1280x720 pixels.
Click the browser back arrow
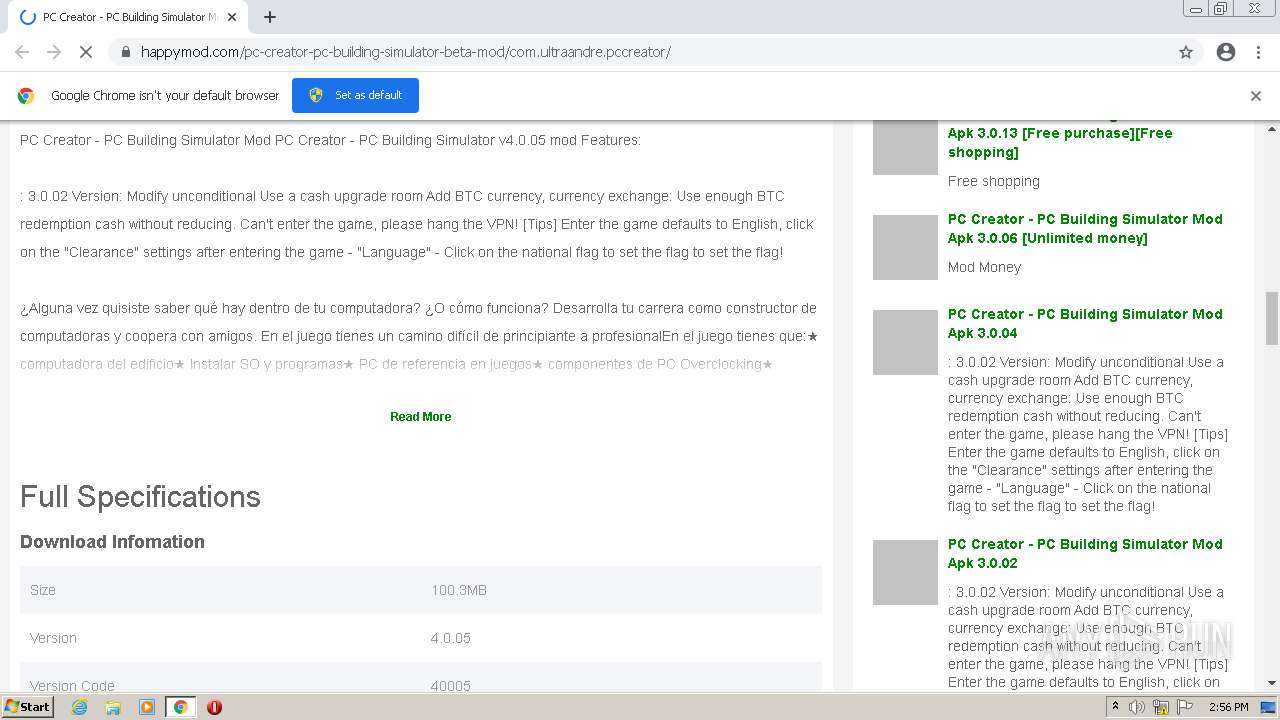(22, 52)
